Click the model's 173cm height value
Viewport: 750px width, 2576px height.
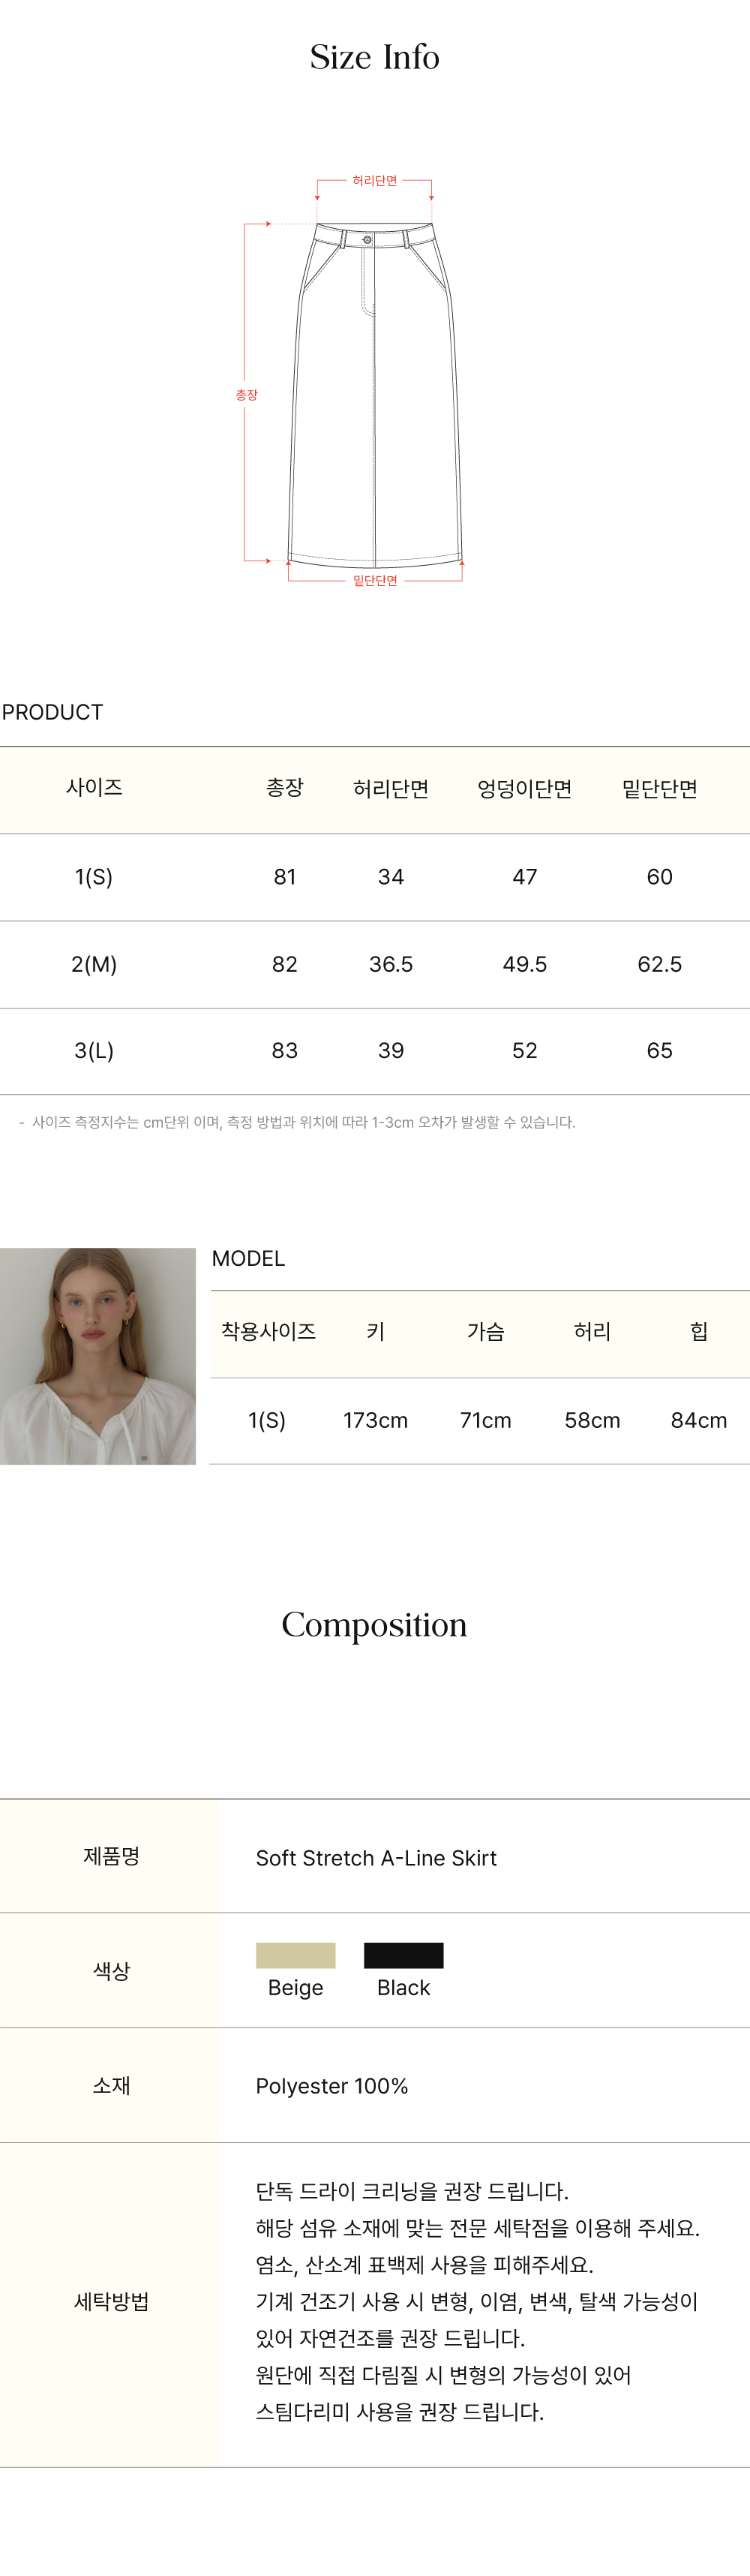pos(375,1420)
